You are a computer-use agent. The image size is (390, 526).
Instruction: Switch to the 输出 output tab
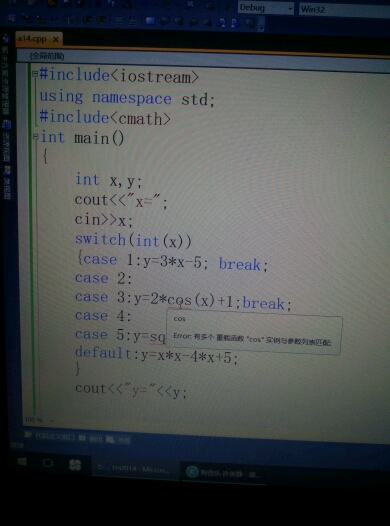[x=91, y=438]
